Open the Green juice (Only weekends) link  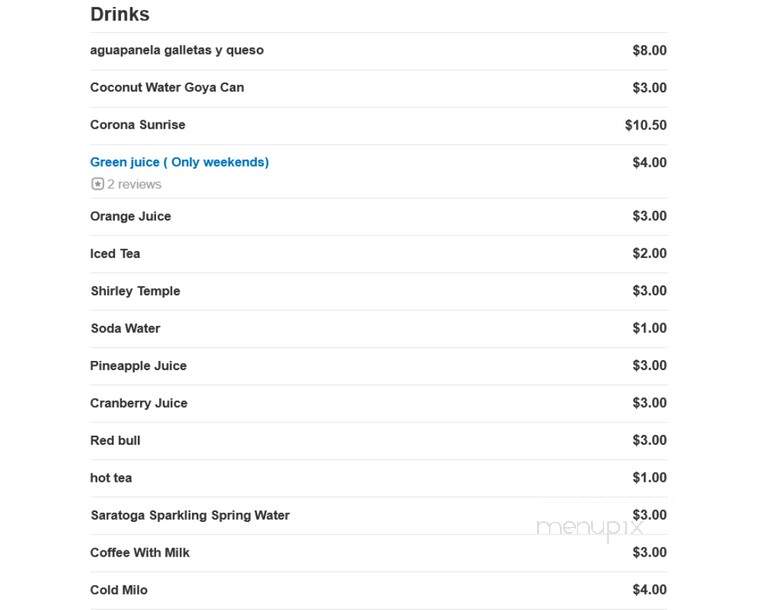[179, 162]
